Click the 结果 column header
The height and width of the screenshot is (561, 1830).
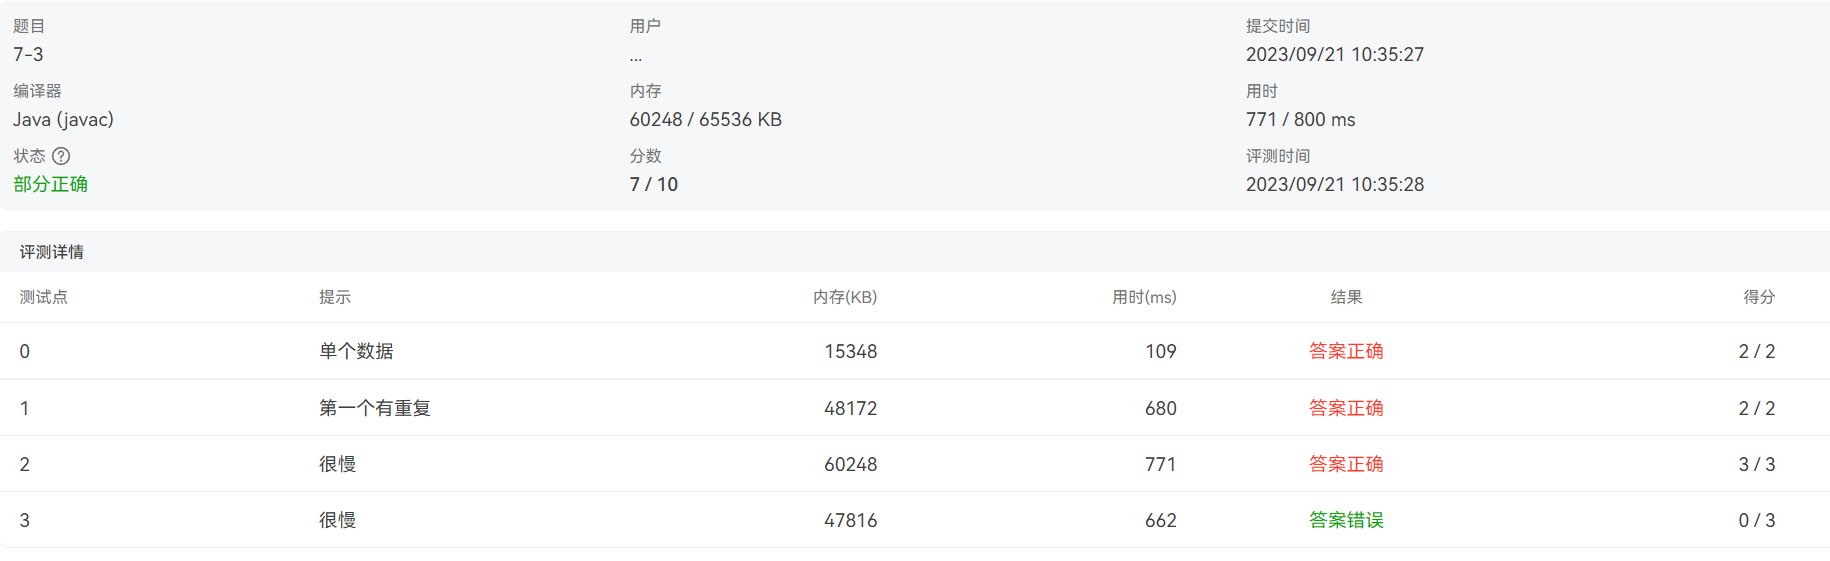click(x=1346, y=297)
